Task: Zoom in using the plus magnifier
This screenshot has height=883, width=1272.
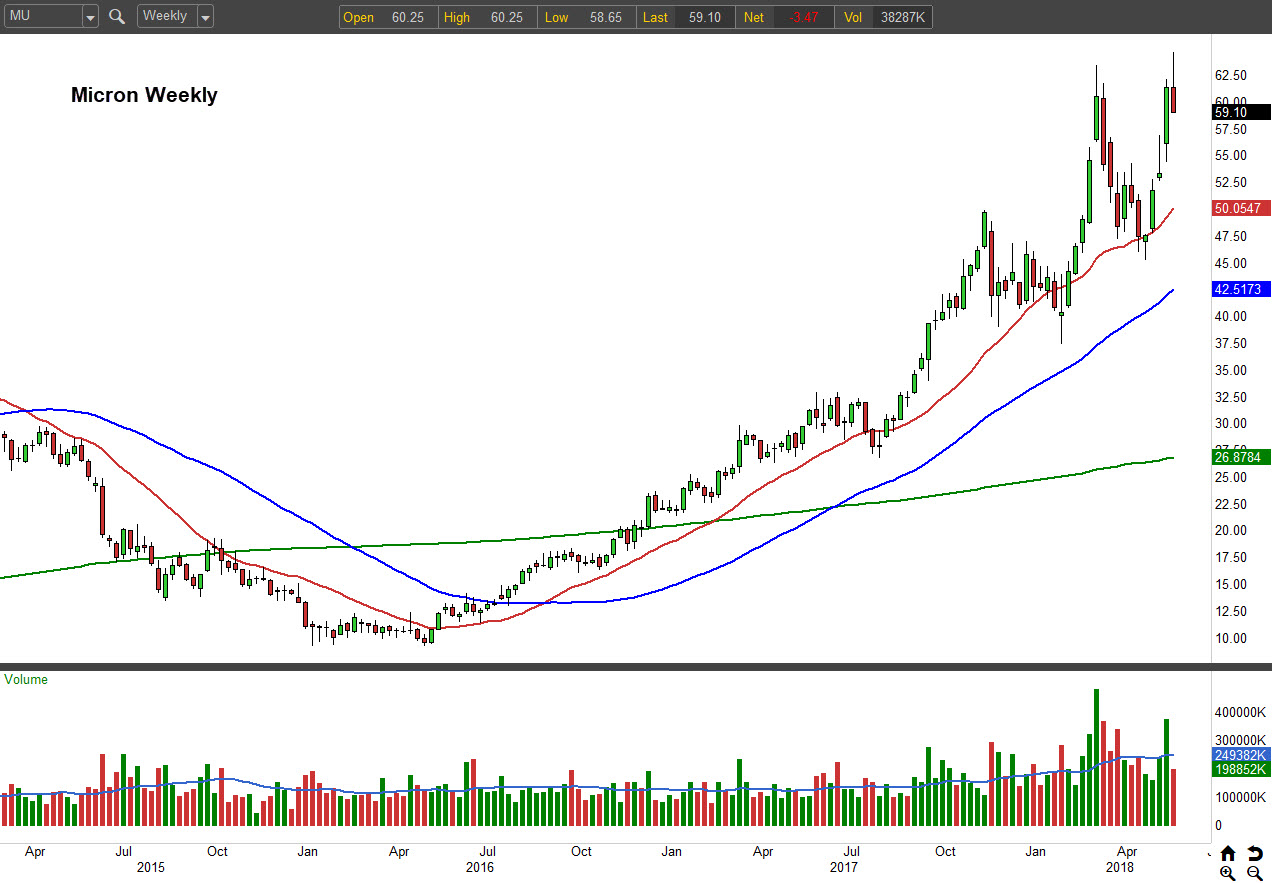Action: tap(1228, 873)
